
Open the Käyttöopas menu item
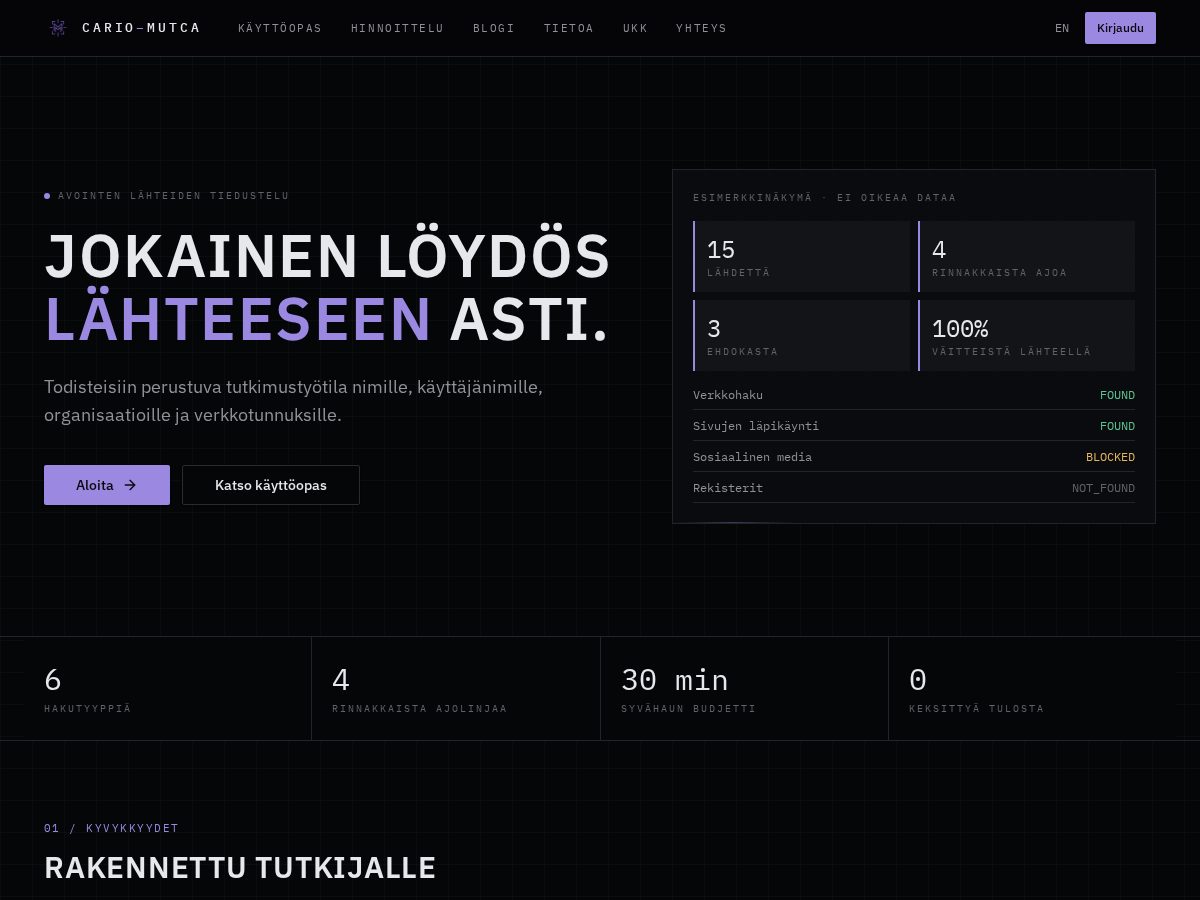point(280,28)
